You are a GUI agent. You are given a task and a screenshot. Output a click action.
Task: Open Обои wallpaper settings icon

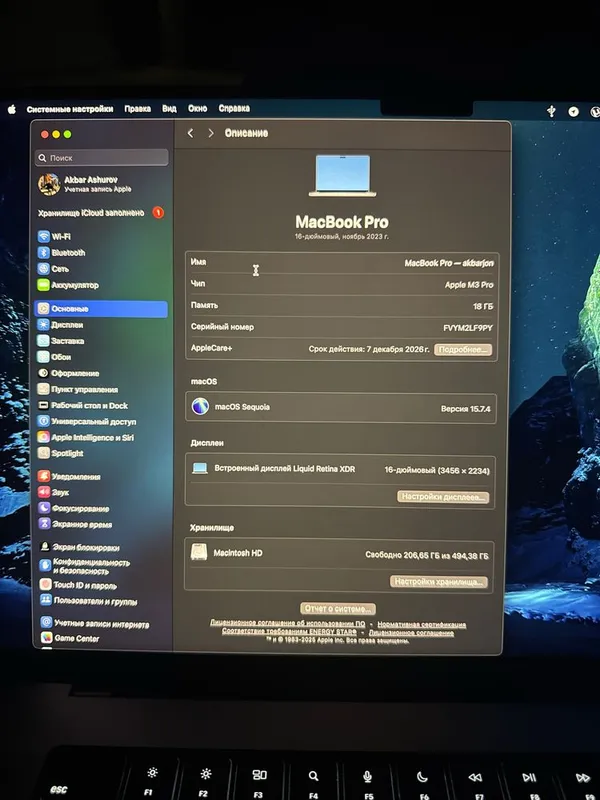[43, 357]
